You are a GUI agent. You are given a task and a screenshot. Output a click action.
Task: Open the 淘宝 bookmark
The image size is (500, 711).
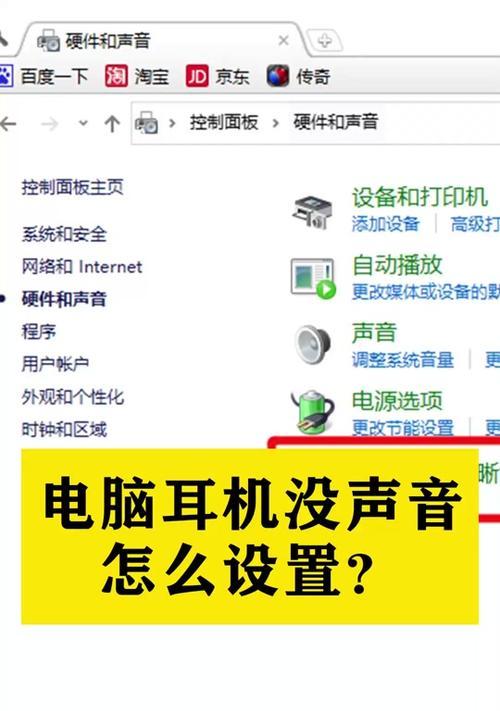click(x=137, y=76)
